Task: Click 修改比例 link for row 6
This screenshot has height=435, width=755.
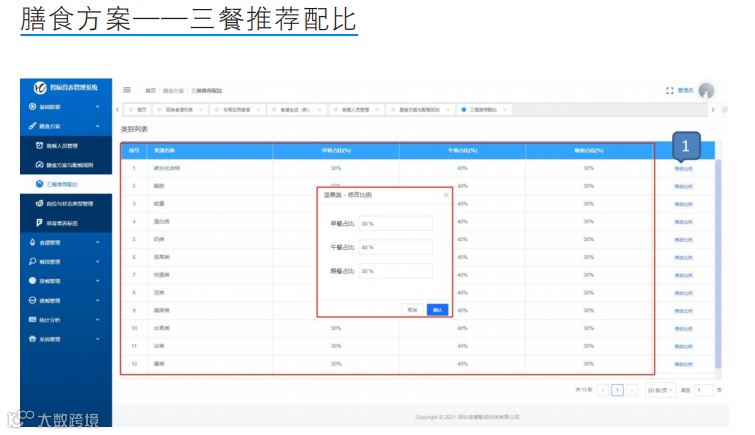Action: [x=683, y=257]
